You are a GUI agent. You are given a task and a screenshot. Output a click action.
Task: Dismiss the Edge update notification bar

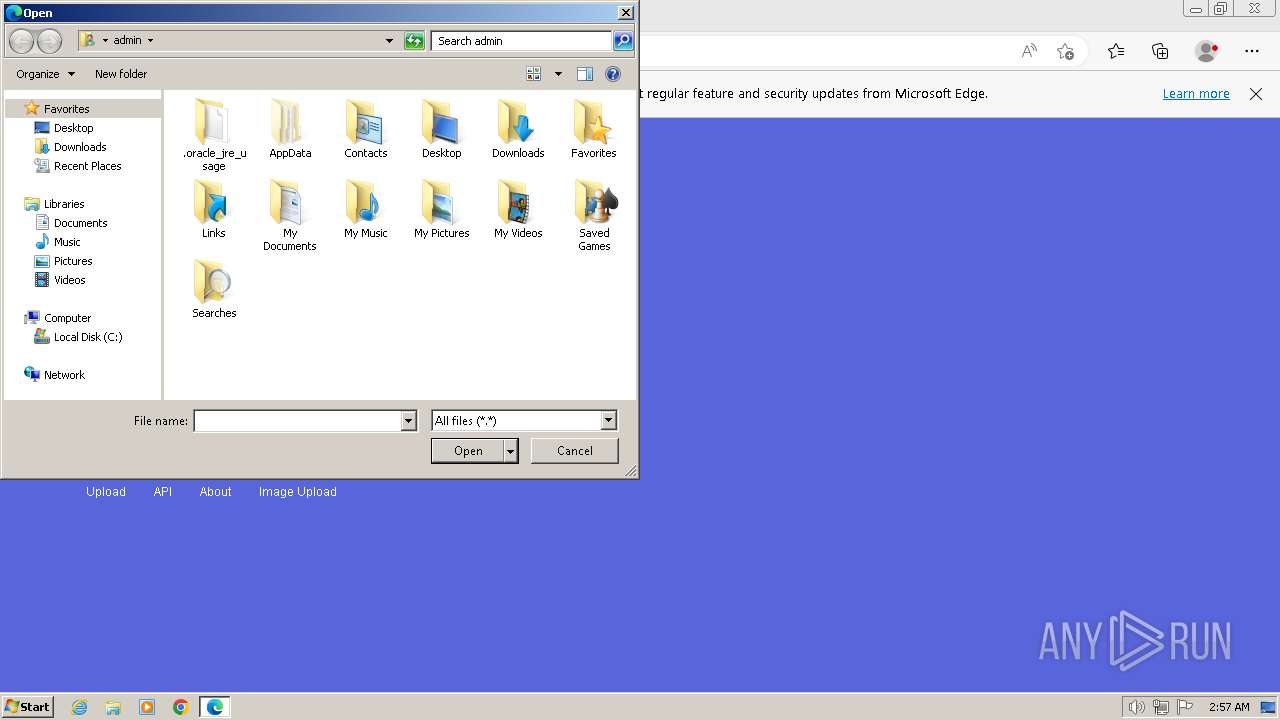pyautogui.click(x=1256, y=94)
